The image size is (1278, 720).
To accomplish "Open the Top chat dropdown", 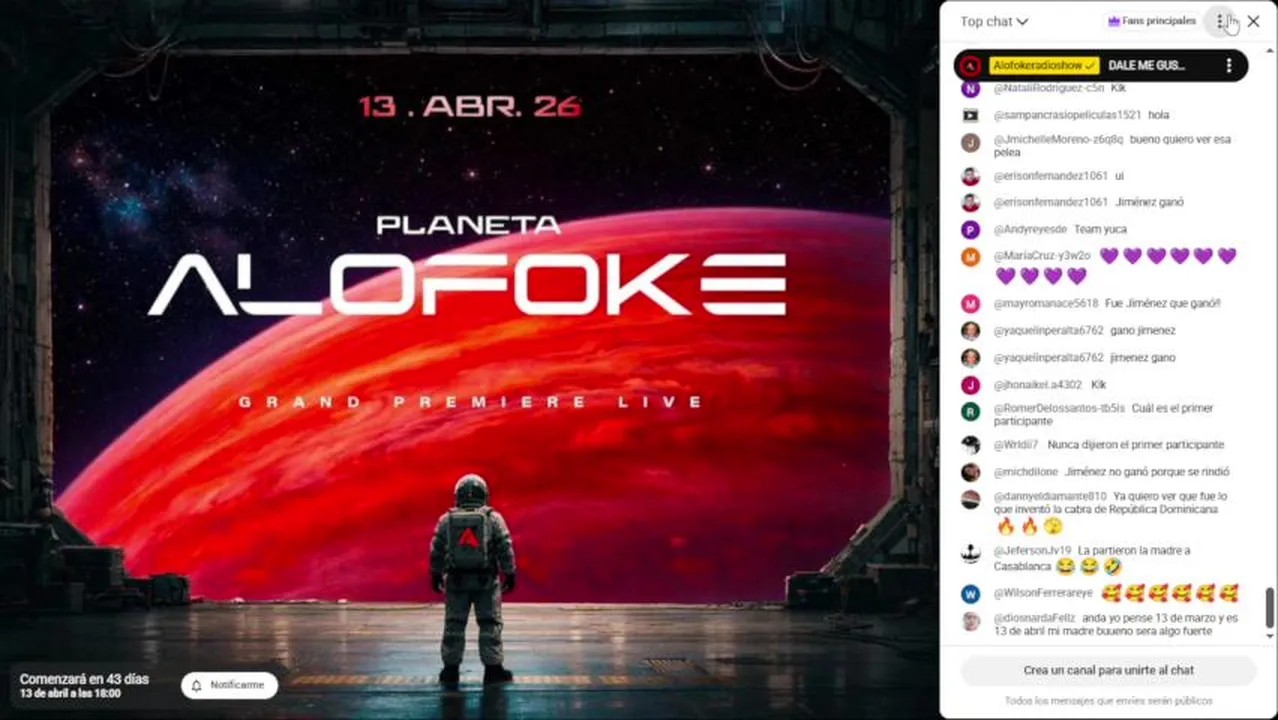I will pos(994,21).
